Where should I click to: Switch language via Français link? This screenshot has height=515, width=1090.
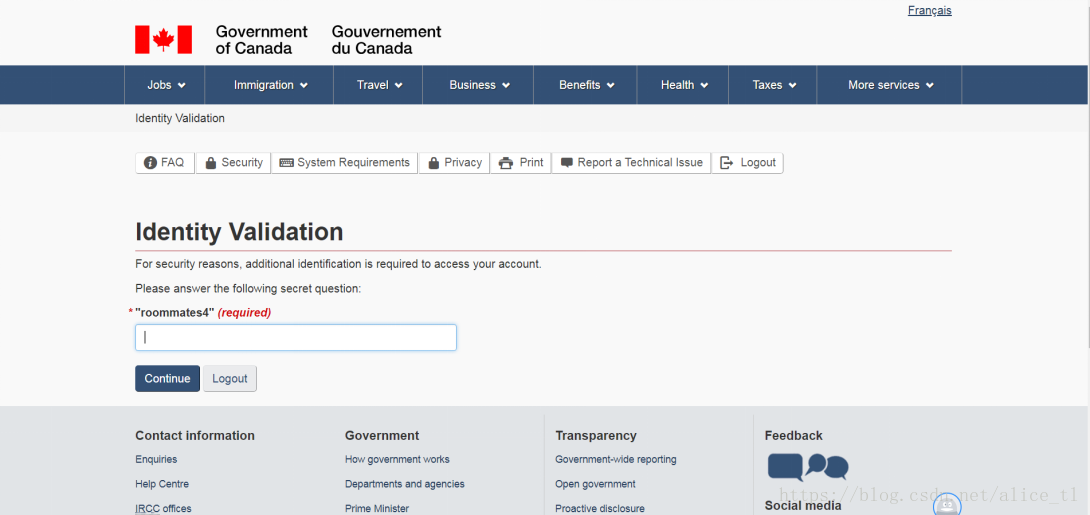point(929,10)
